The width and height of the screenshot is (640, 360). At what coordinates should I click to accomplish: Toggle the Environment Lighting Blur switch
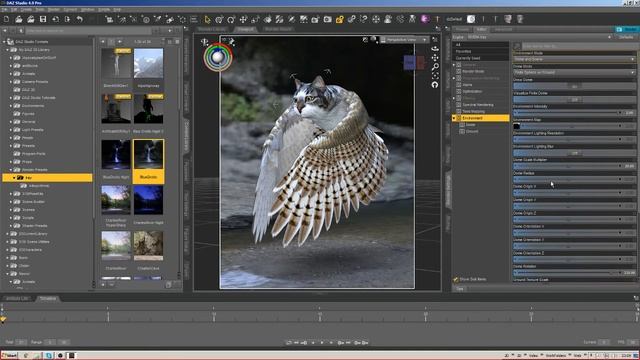pos(575,153)
